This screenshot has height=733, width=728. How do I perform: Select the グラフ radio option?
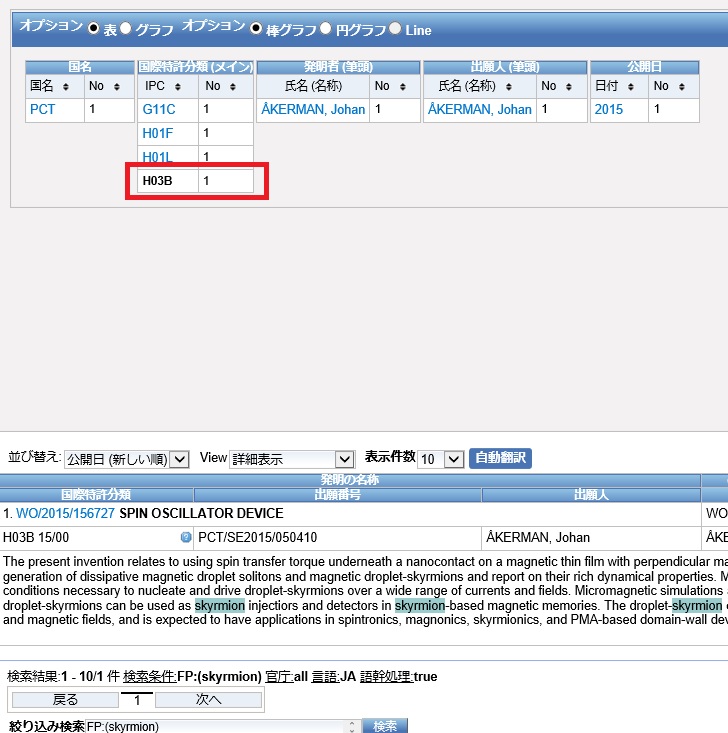pos(125,28)
